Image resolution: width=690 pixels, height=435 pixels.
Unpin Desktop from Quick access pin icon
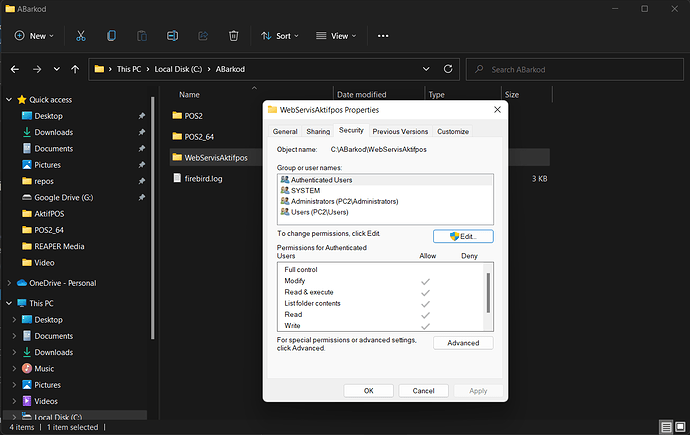[x=142, y=116]
